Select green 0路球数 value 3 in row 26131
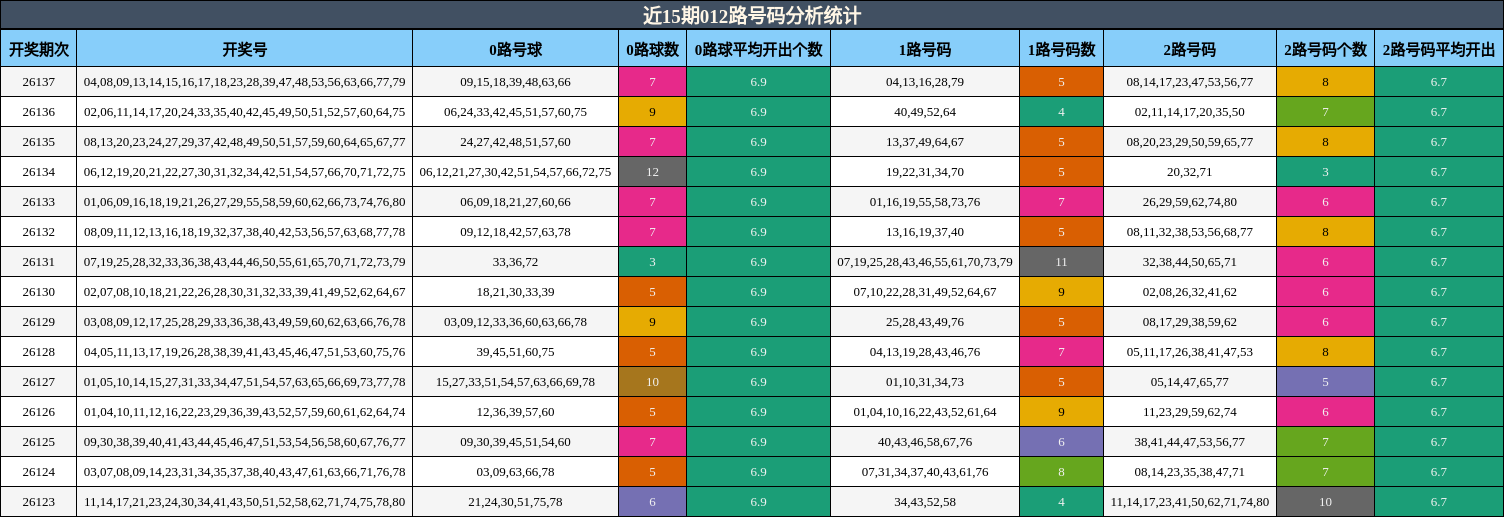This screenshot has height=517, width=1504. [x=653, y=262]
